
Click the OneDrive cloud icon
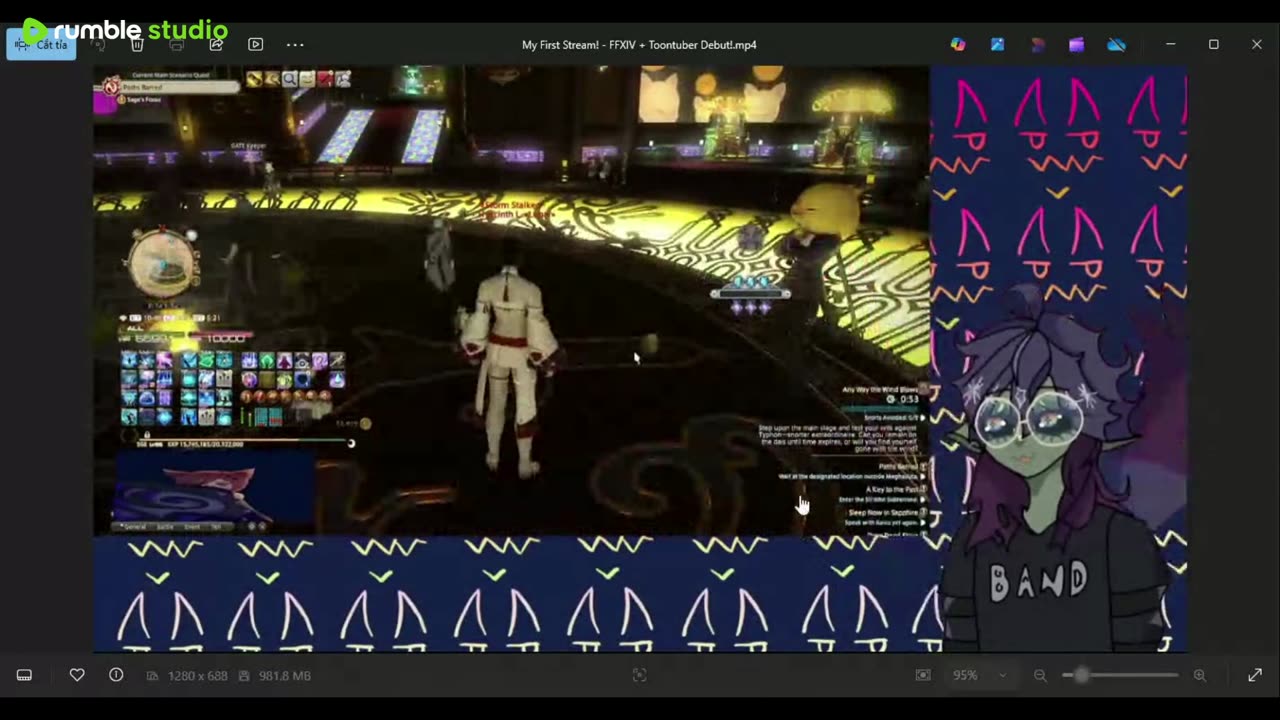click(1116, 45)
